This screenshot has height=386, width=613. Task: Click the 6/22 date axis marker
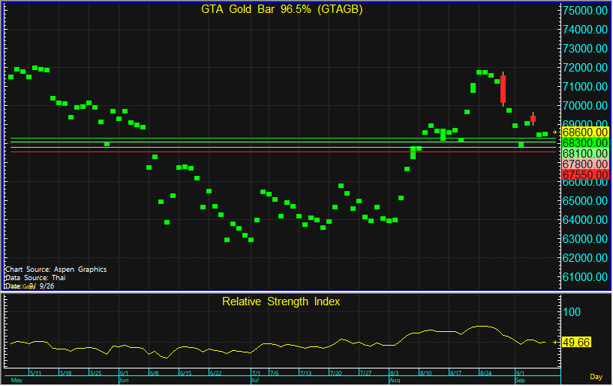[x=215, y=373]
